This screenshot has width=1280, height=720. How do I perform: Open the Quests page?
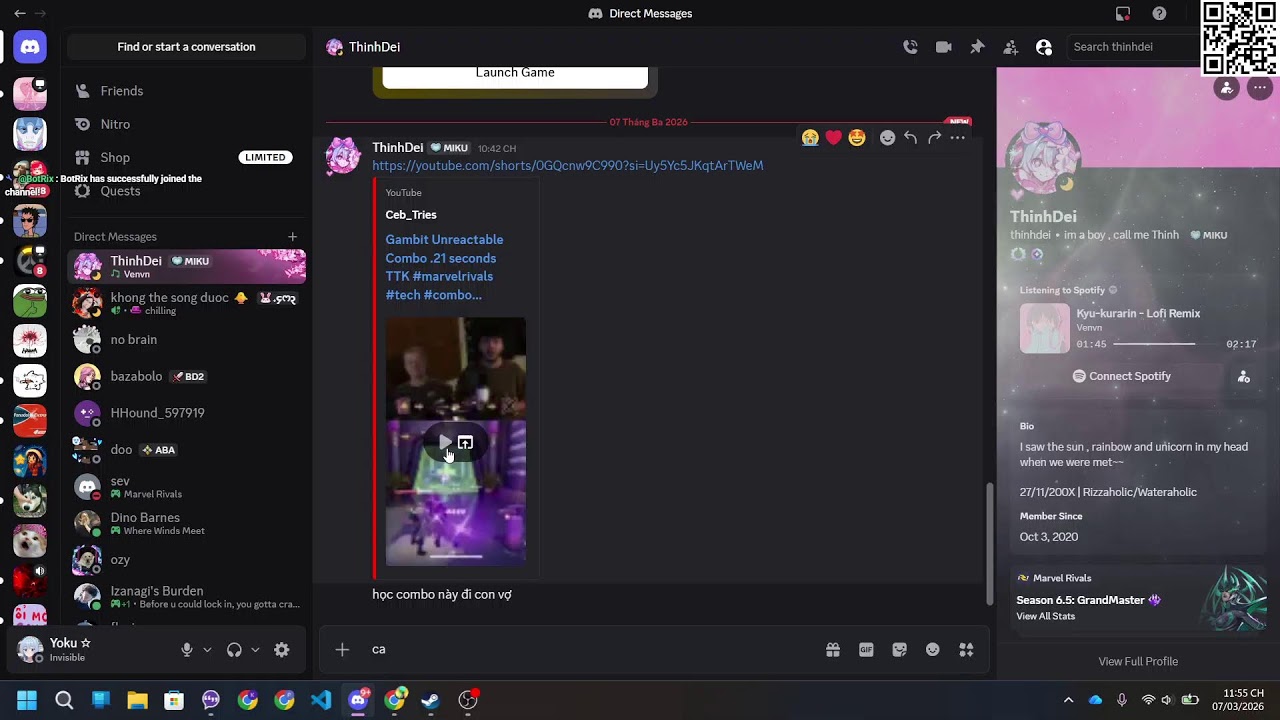pyautogui.click(x=186, y=191)
